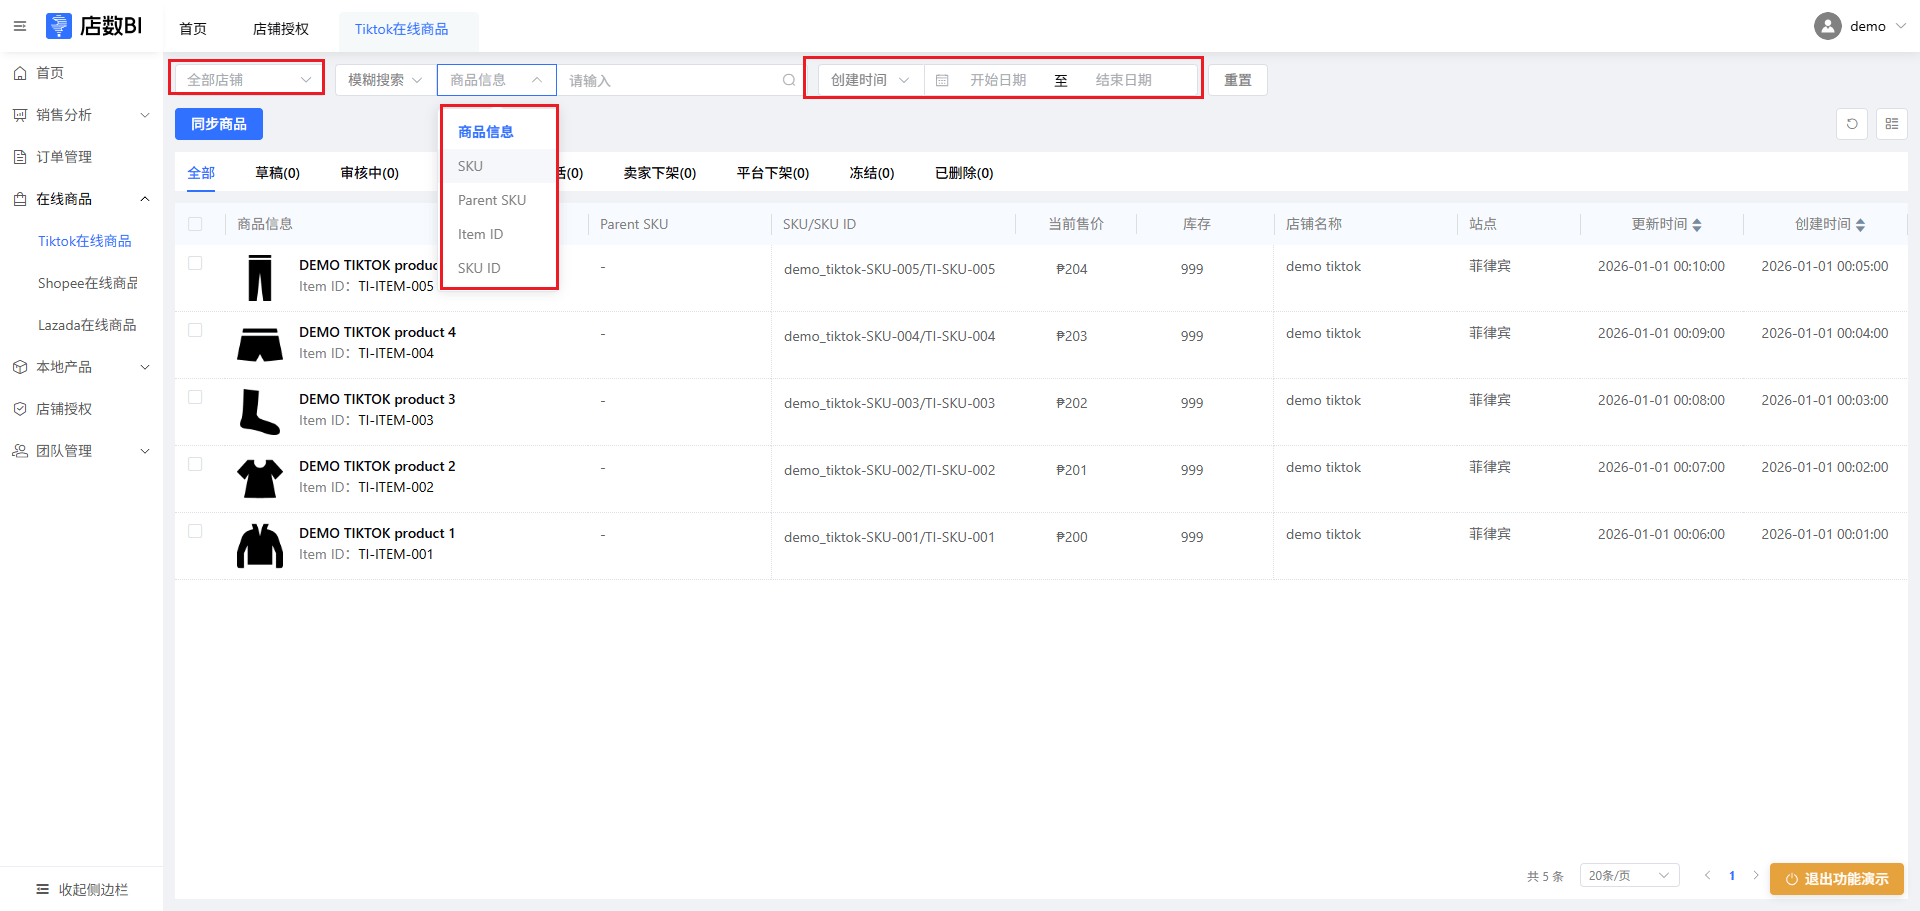Click the 同步商品 sync button

[219, 124]
